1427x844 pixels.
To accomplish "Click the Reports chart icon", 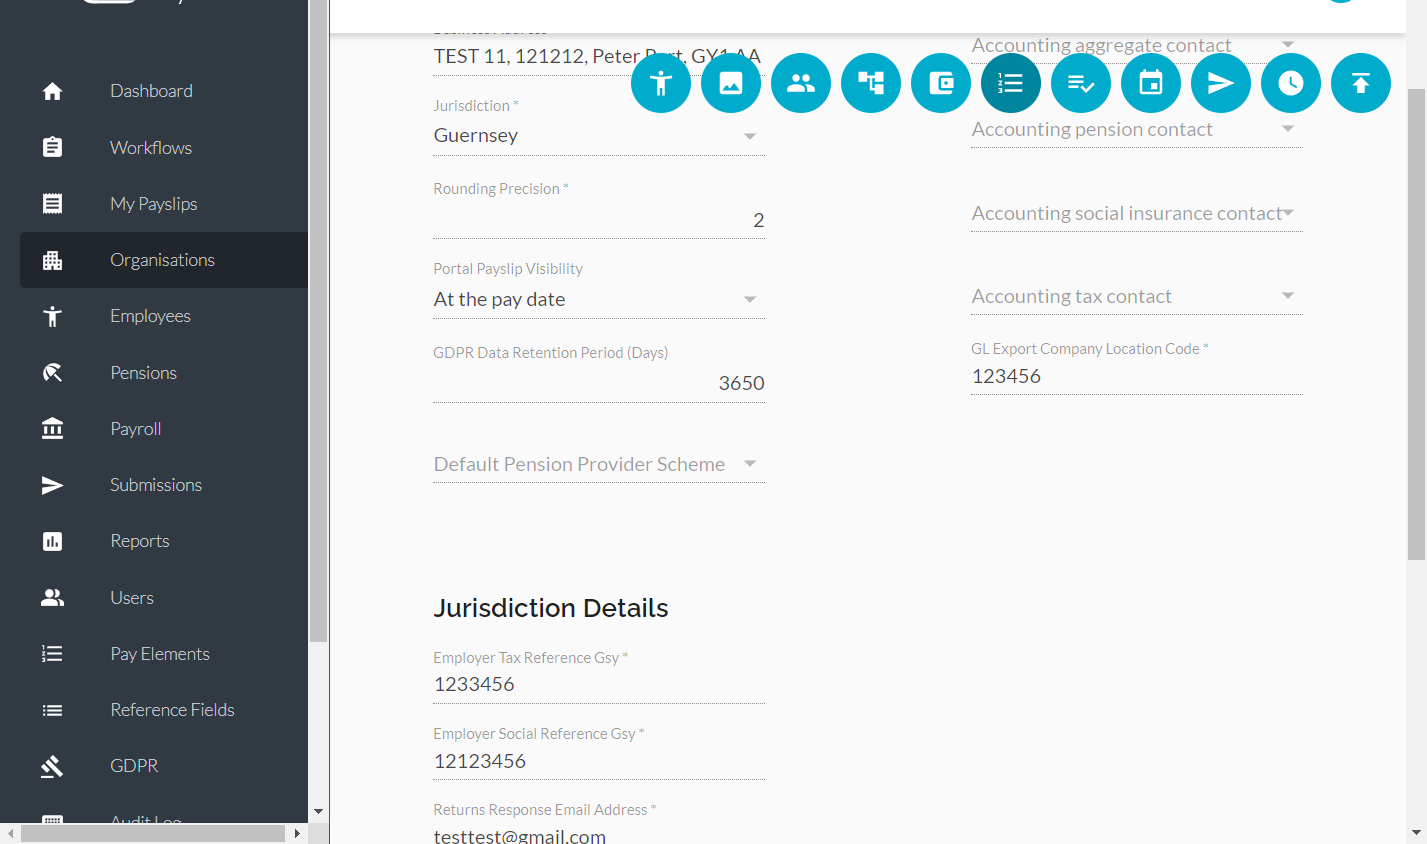I will click(53, 541).
